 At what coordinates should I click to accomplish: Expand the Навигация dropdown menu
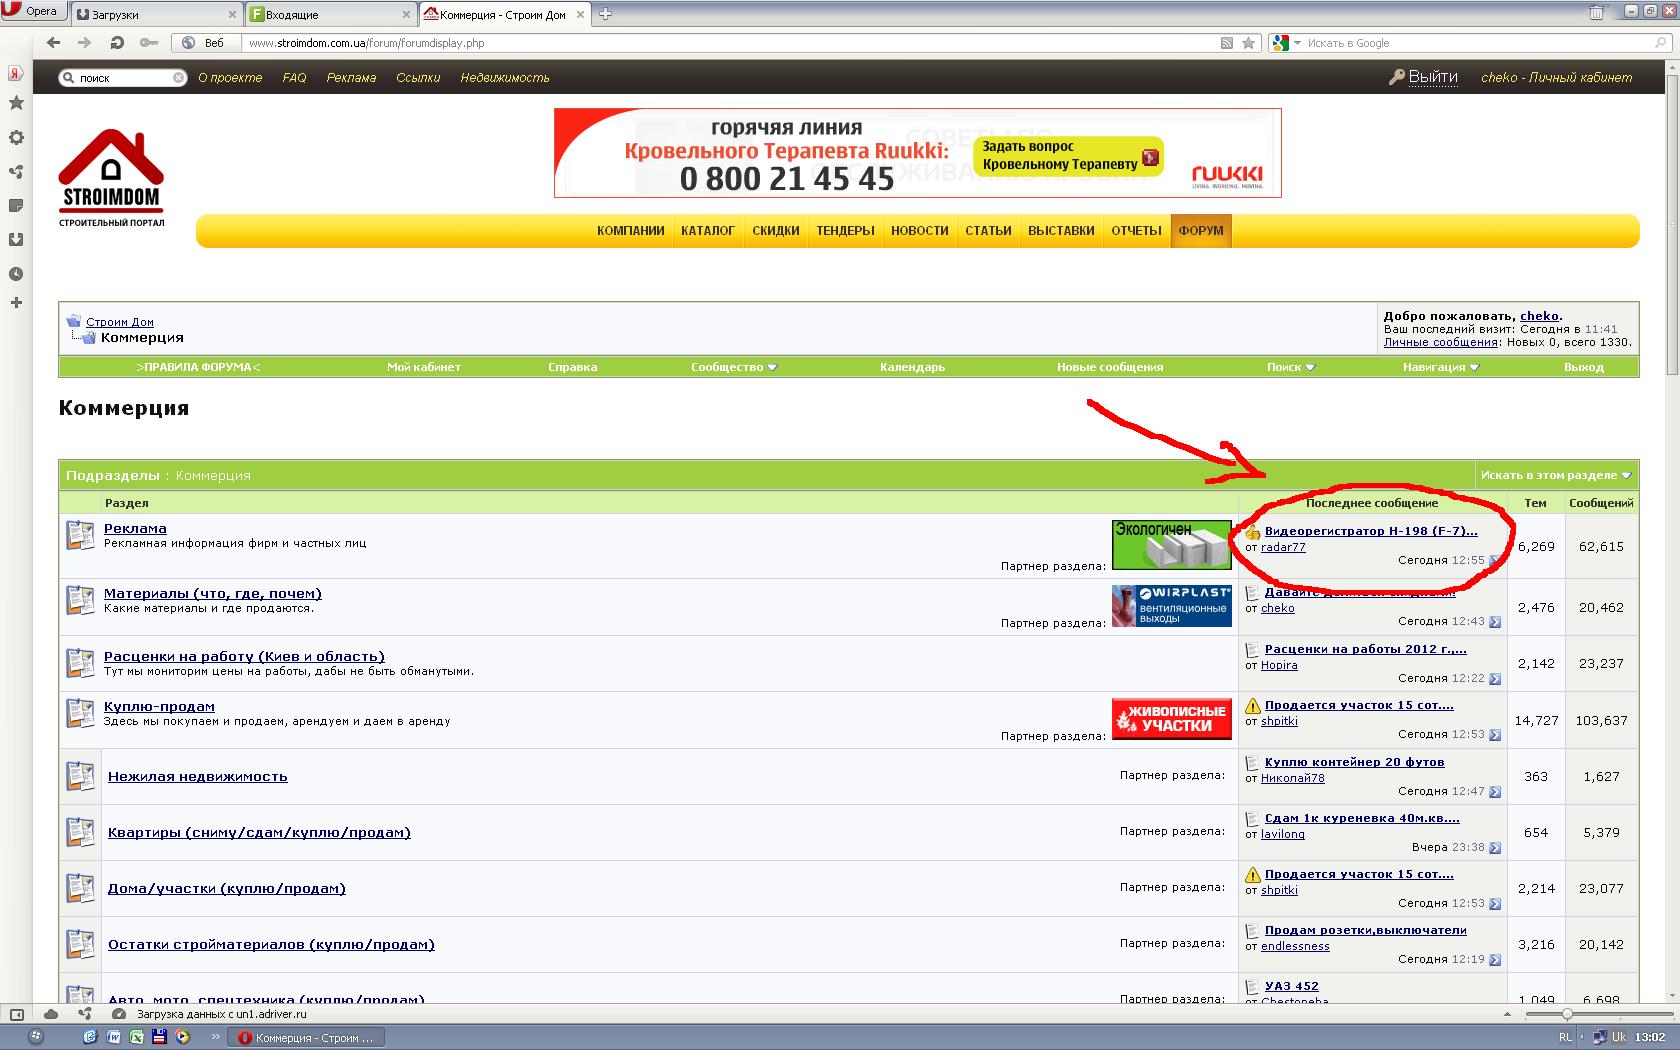click(1440, 367)
